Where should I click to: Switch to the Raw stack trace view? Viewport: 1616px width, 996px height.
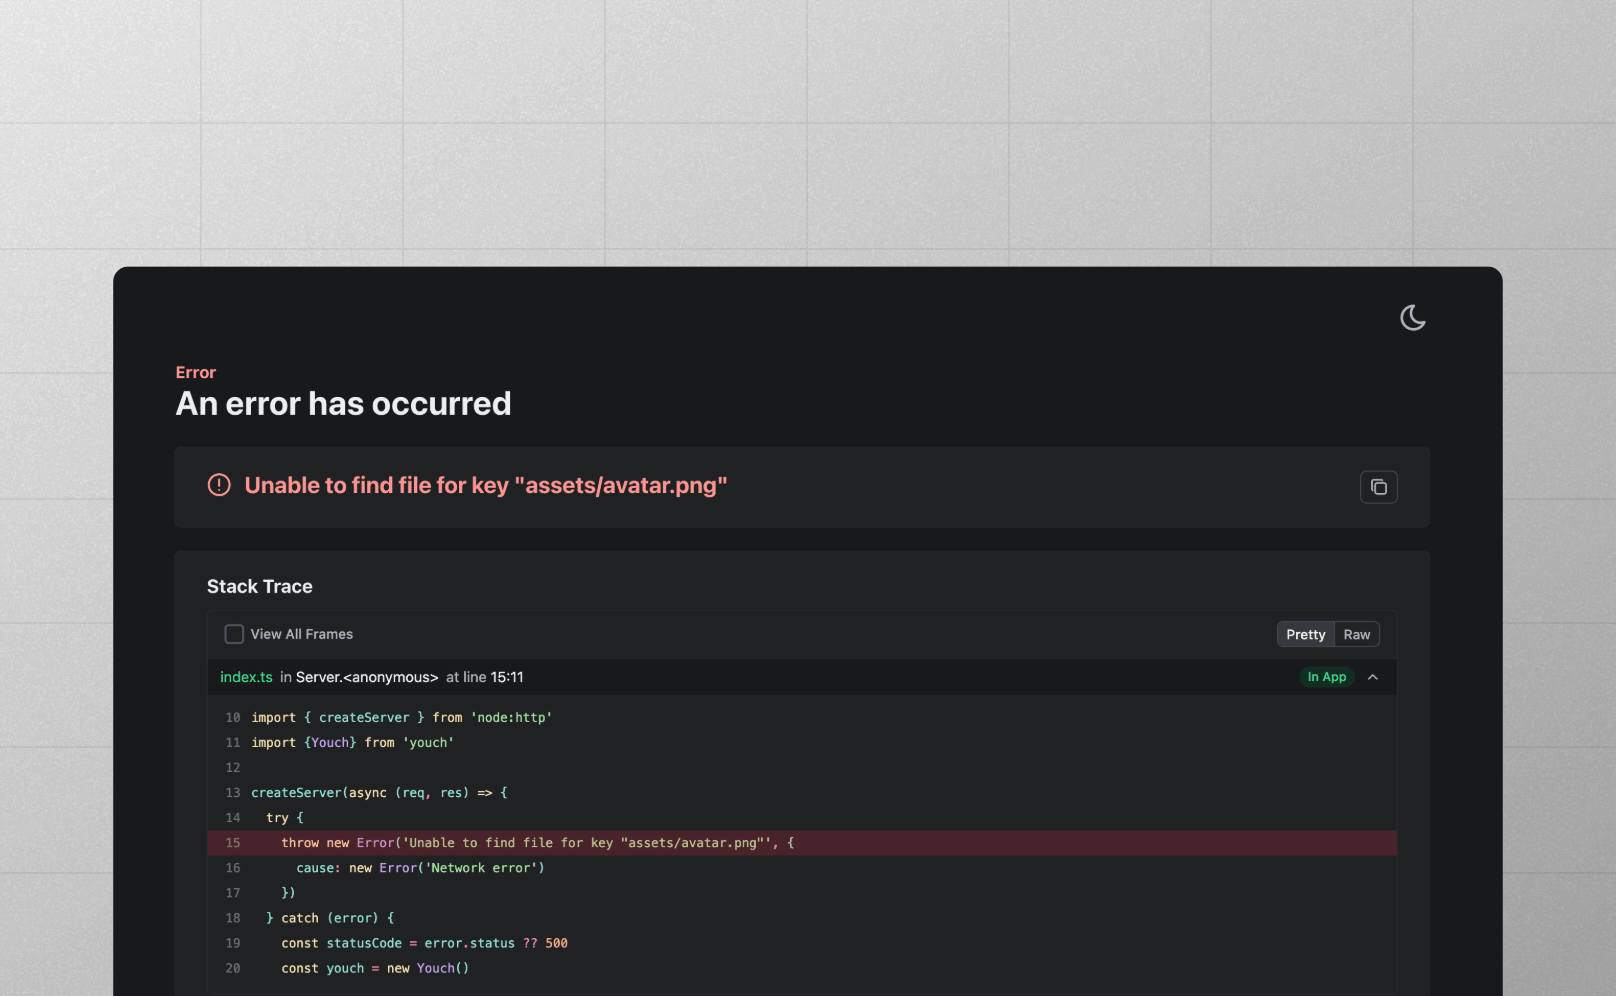1356,634
